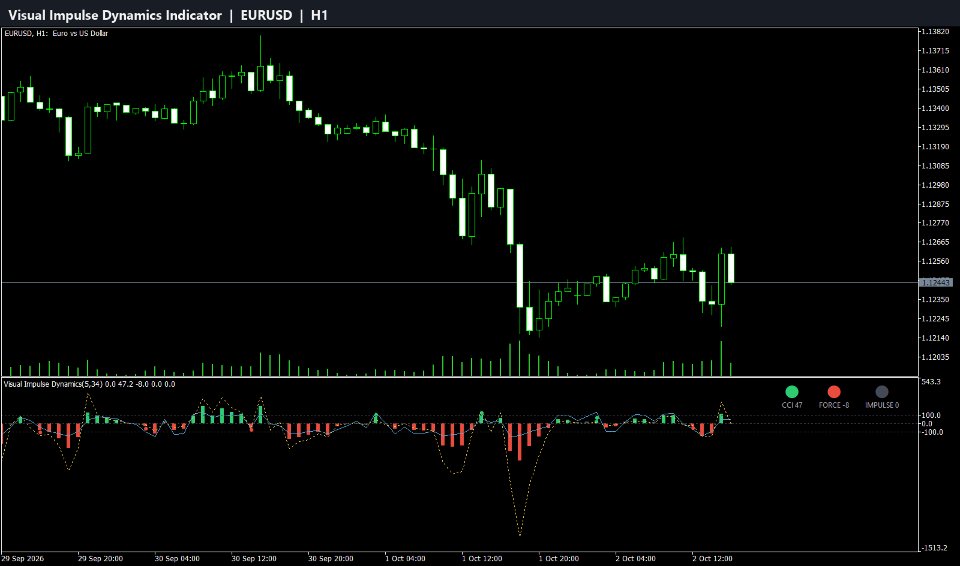Click the -1513.2 indicator scale minimum
Screen dimensions: 960x566
pyautogui.click(x=934, y=548)
